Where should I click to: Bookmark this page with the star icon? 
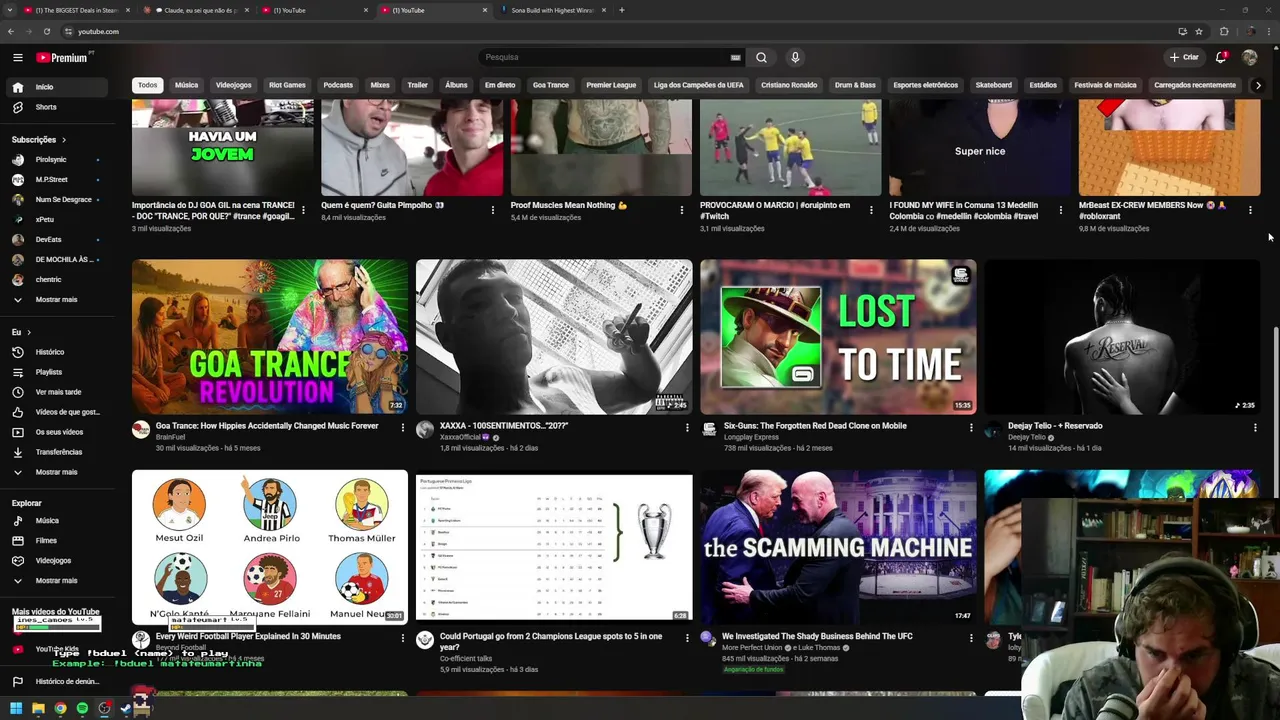click(1199, 31)
